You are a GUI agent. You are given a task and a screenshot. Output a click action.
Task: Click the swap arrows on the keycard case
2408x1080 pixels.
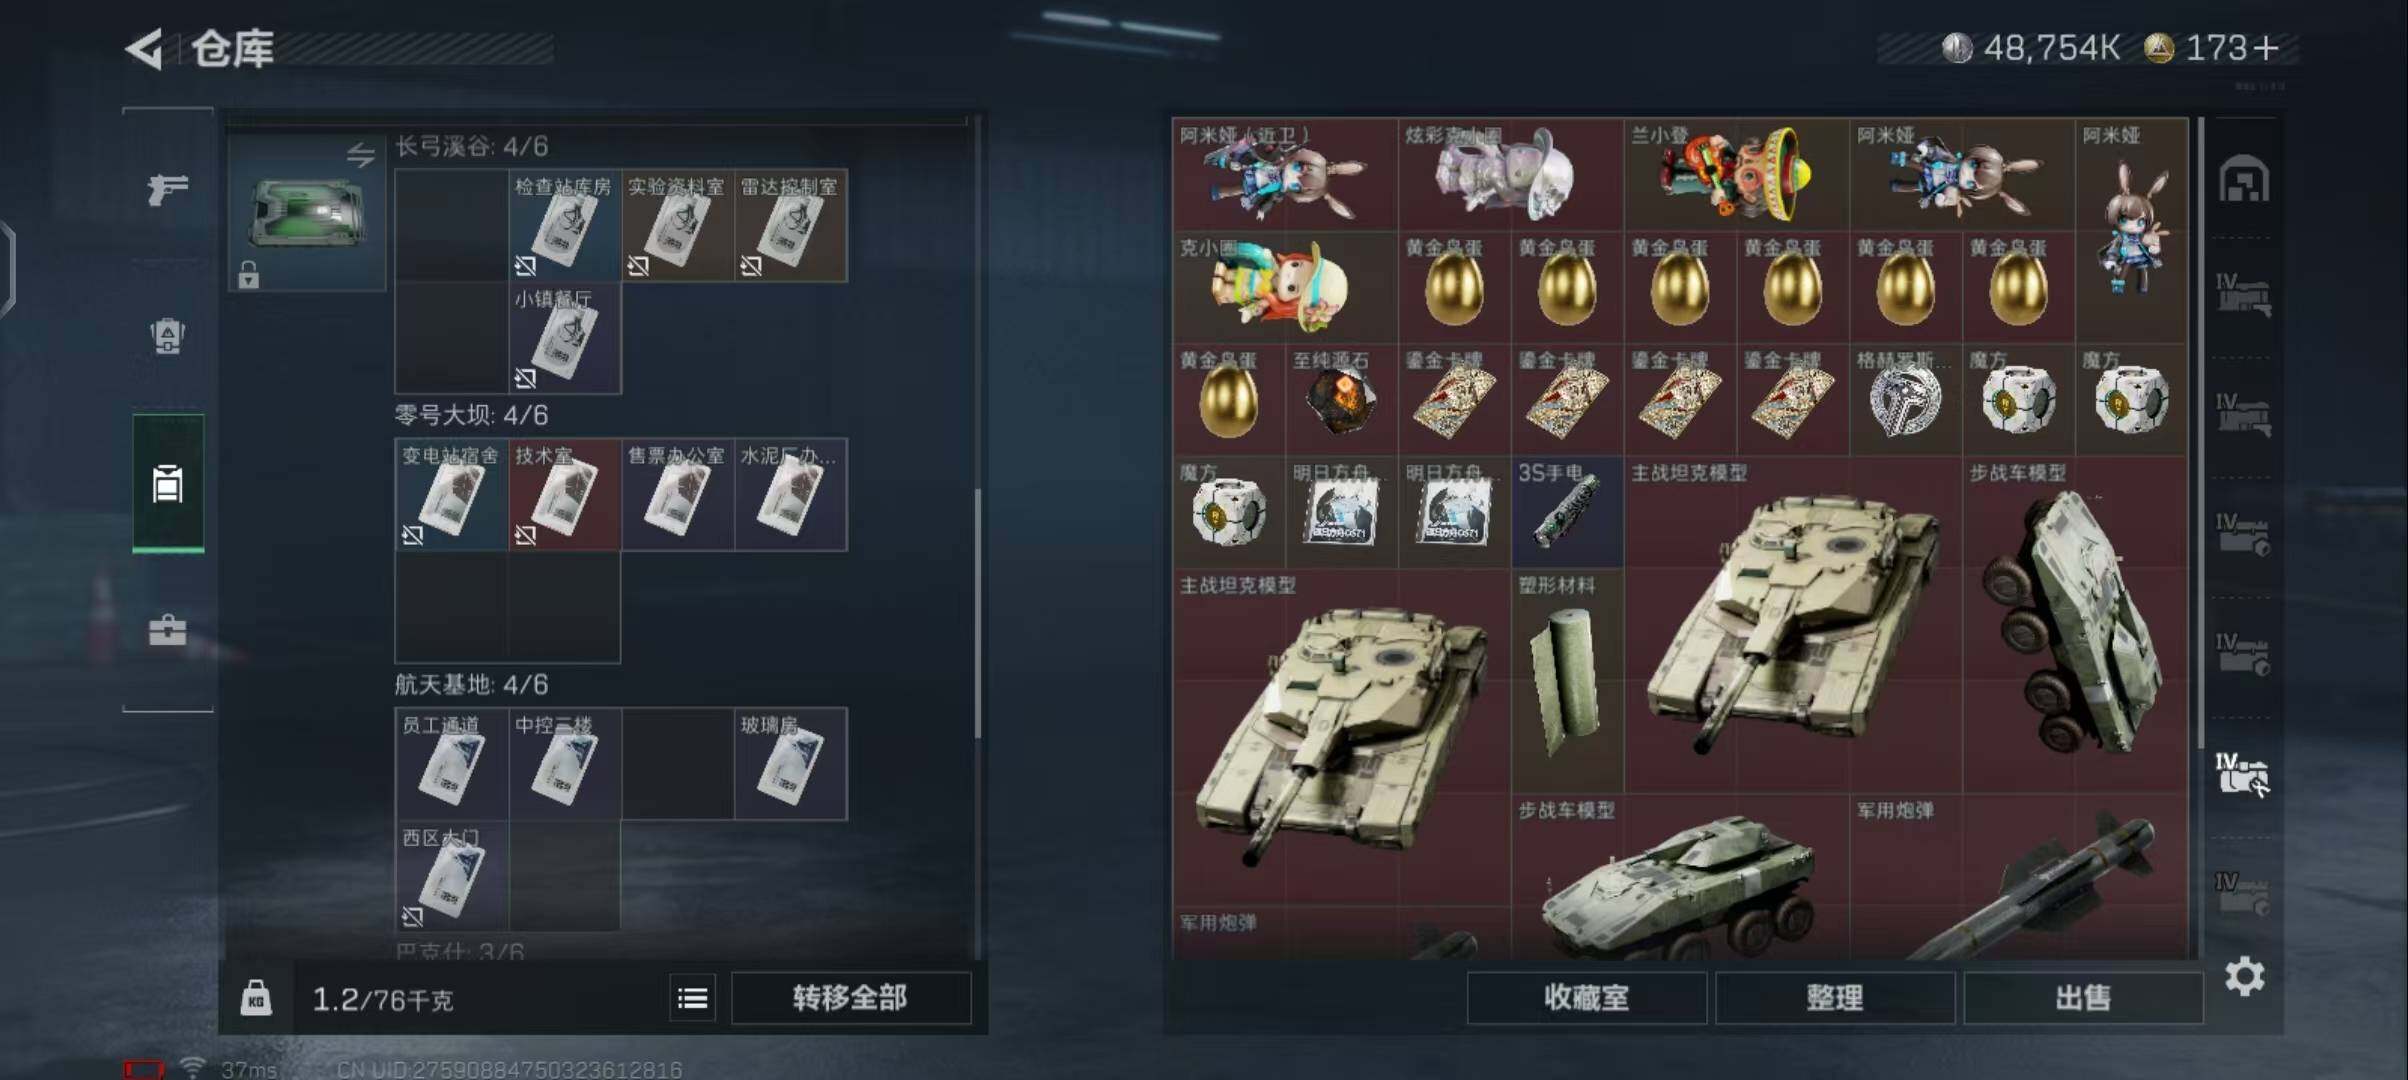[x=361, y=154]
